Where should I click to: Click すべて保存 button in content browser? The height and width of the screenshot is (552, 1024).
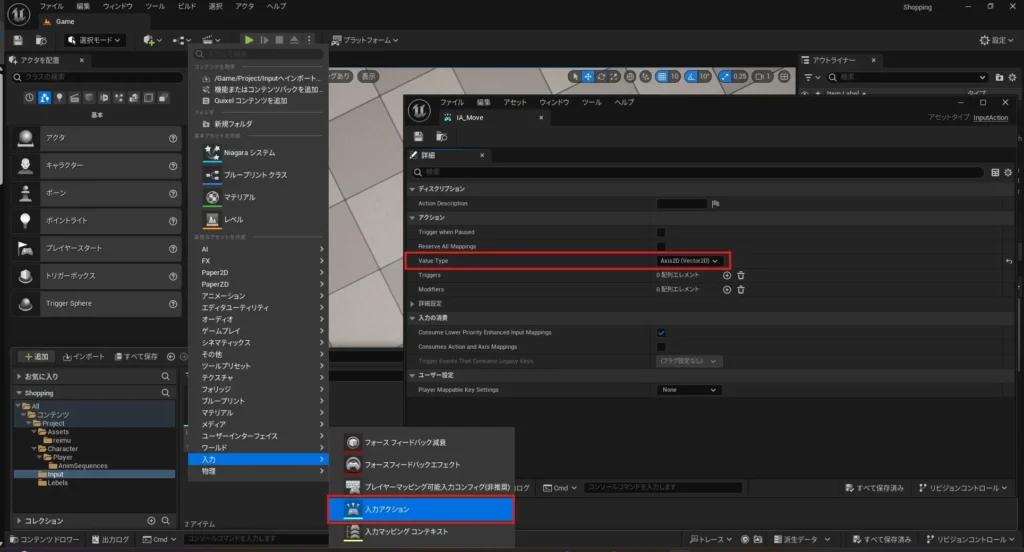(x=136, y=357)
